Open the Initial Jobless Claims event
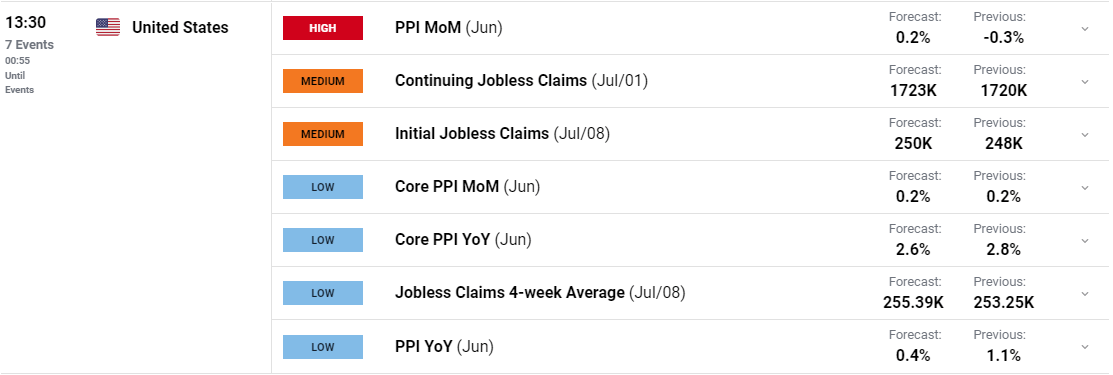 pos(502,134)
